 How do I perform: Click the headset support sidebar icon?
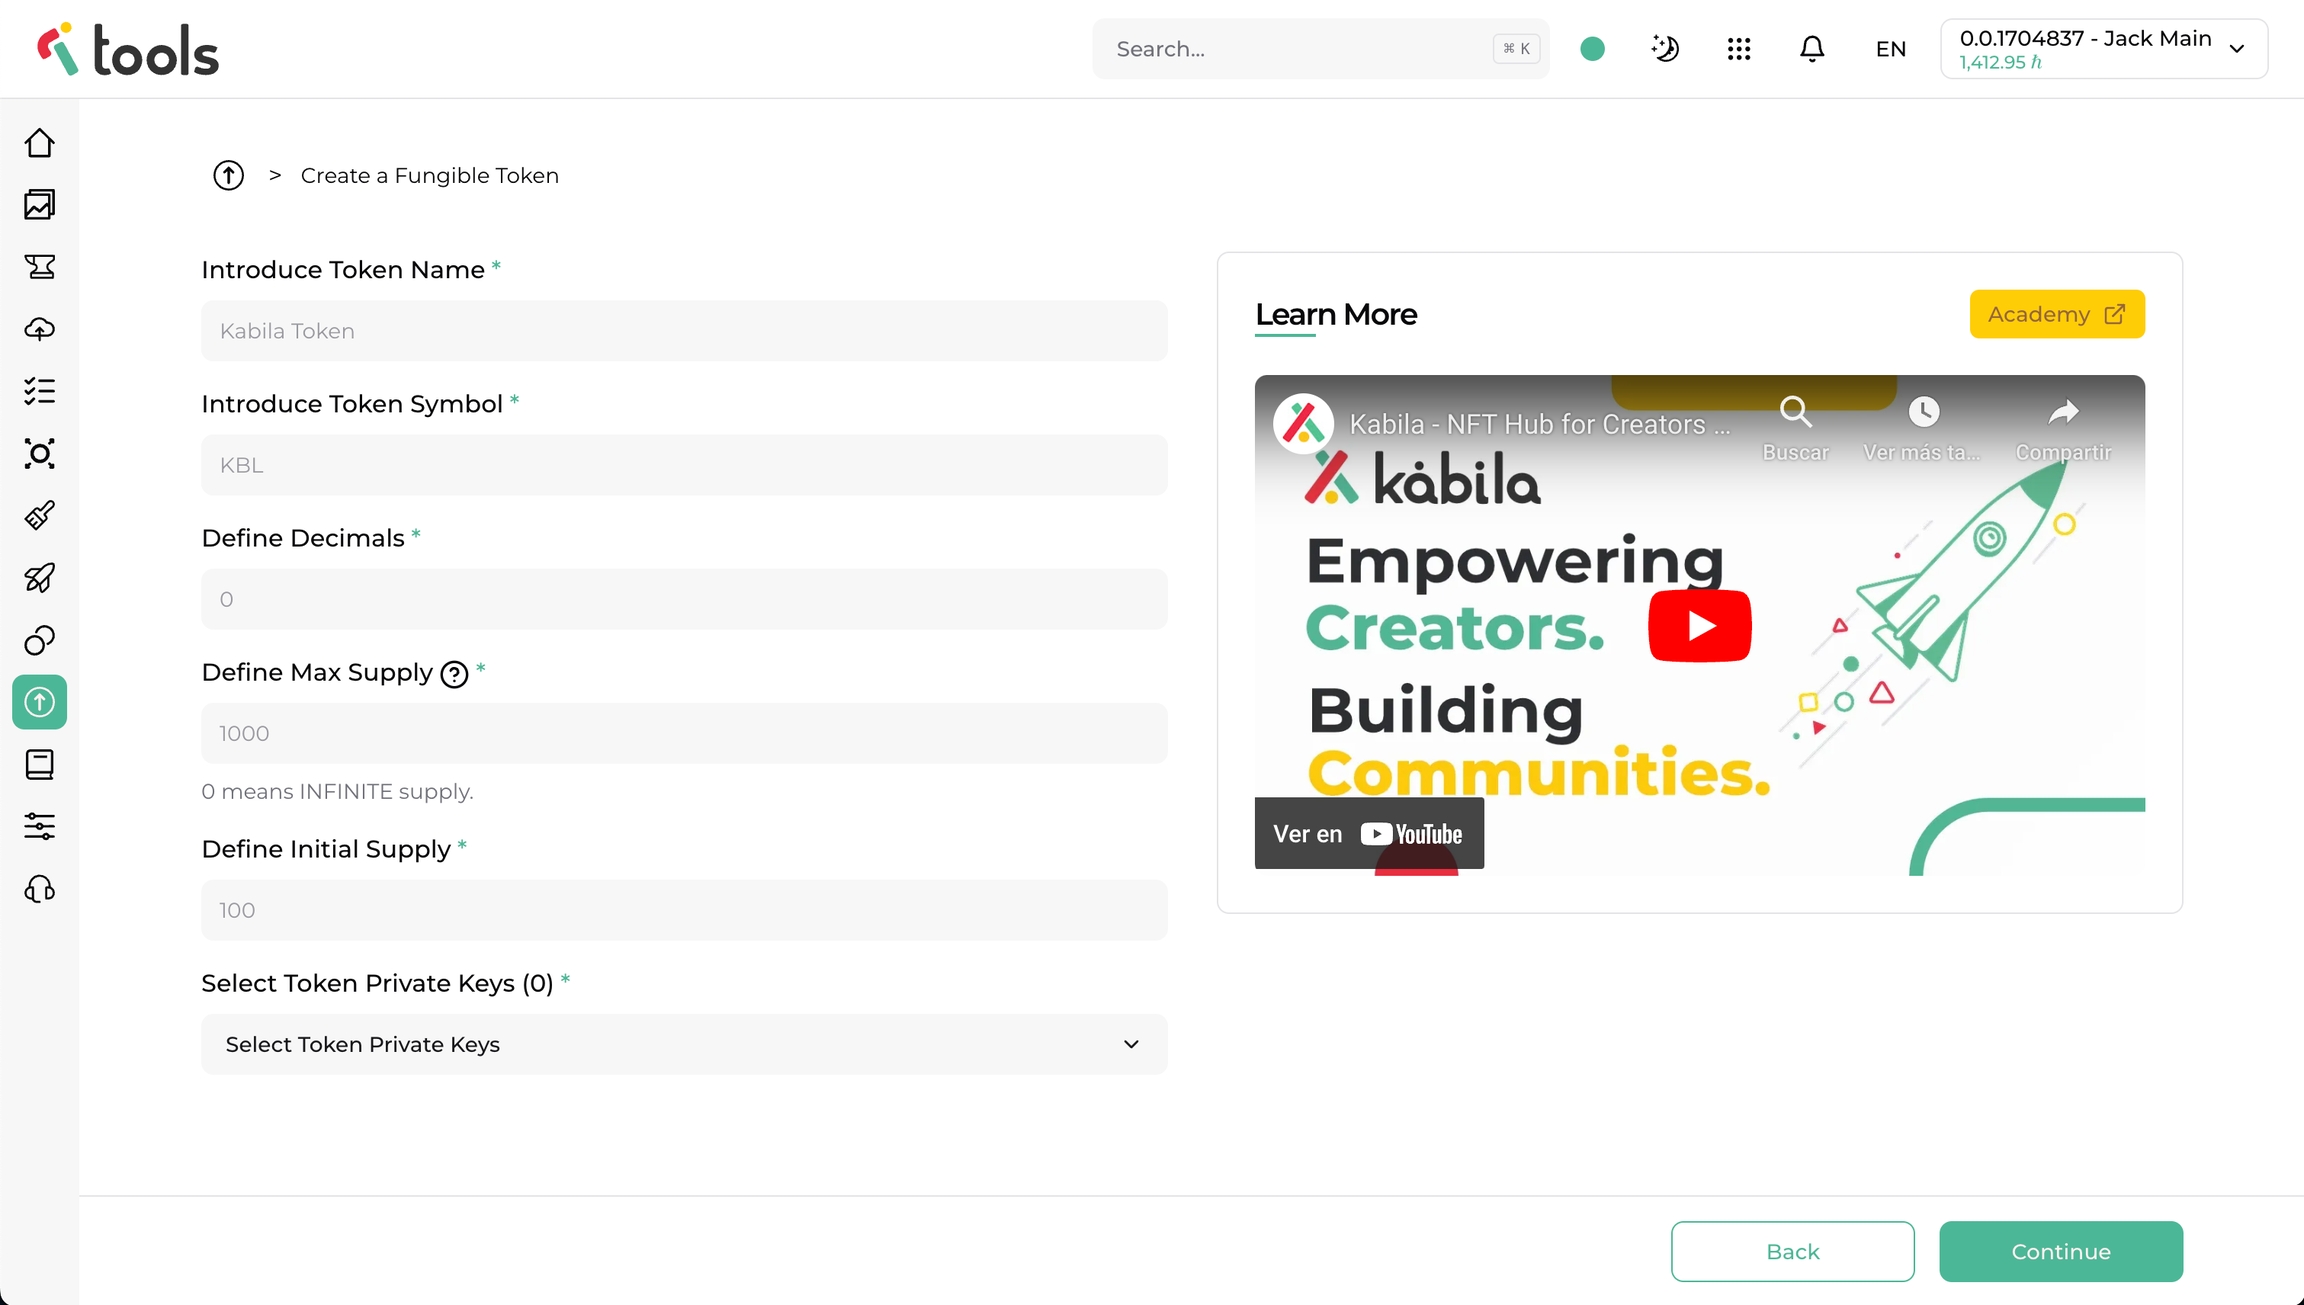coord(39,889)
